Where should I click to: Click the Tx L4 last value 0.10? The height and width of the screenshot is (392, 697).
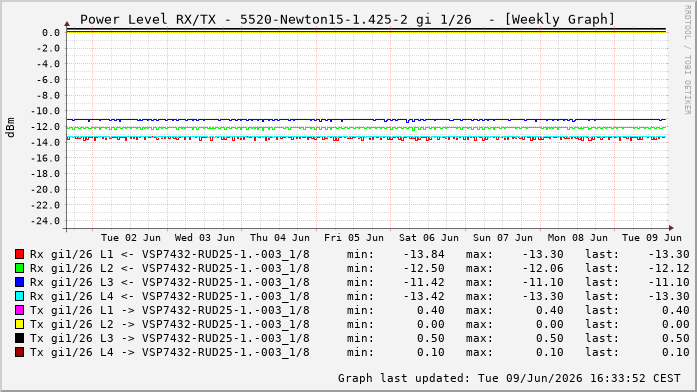pos(676,352)
